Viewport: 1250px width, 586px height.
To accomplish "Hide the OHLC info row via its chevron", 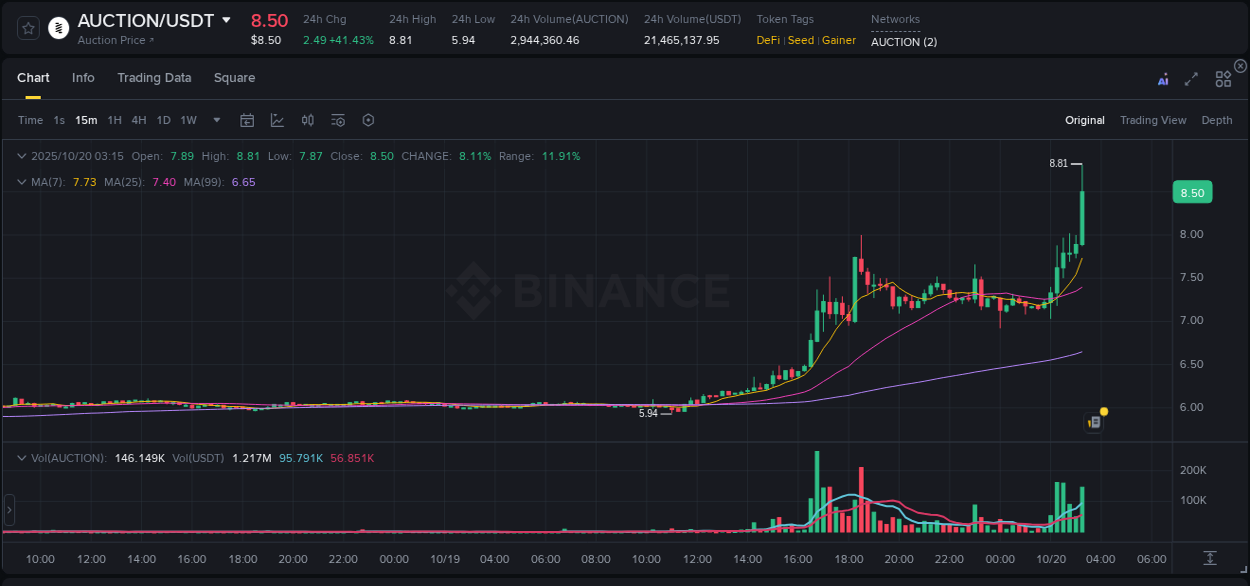I will point(21,156).
